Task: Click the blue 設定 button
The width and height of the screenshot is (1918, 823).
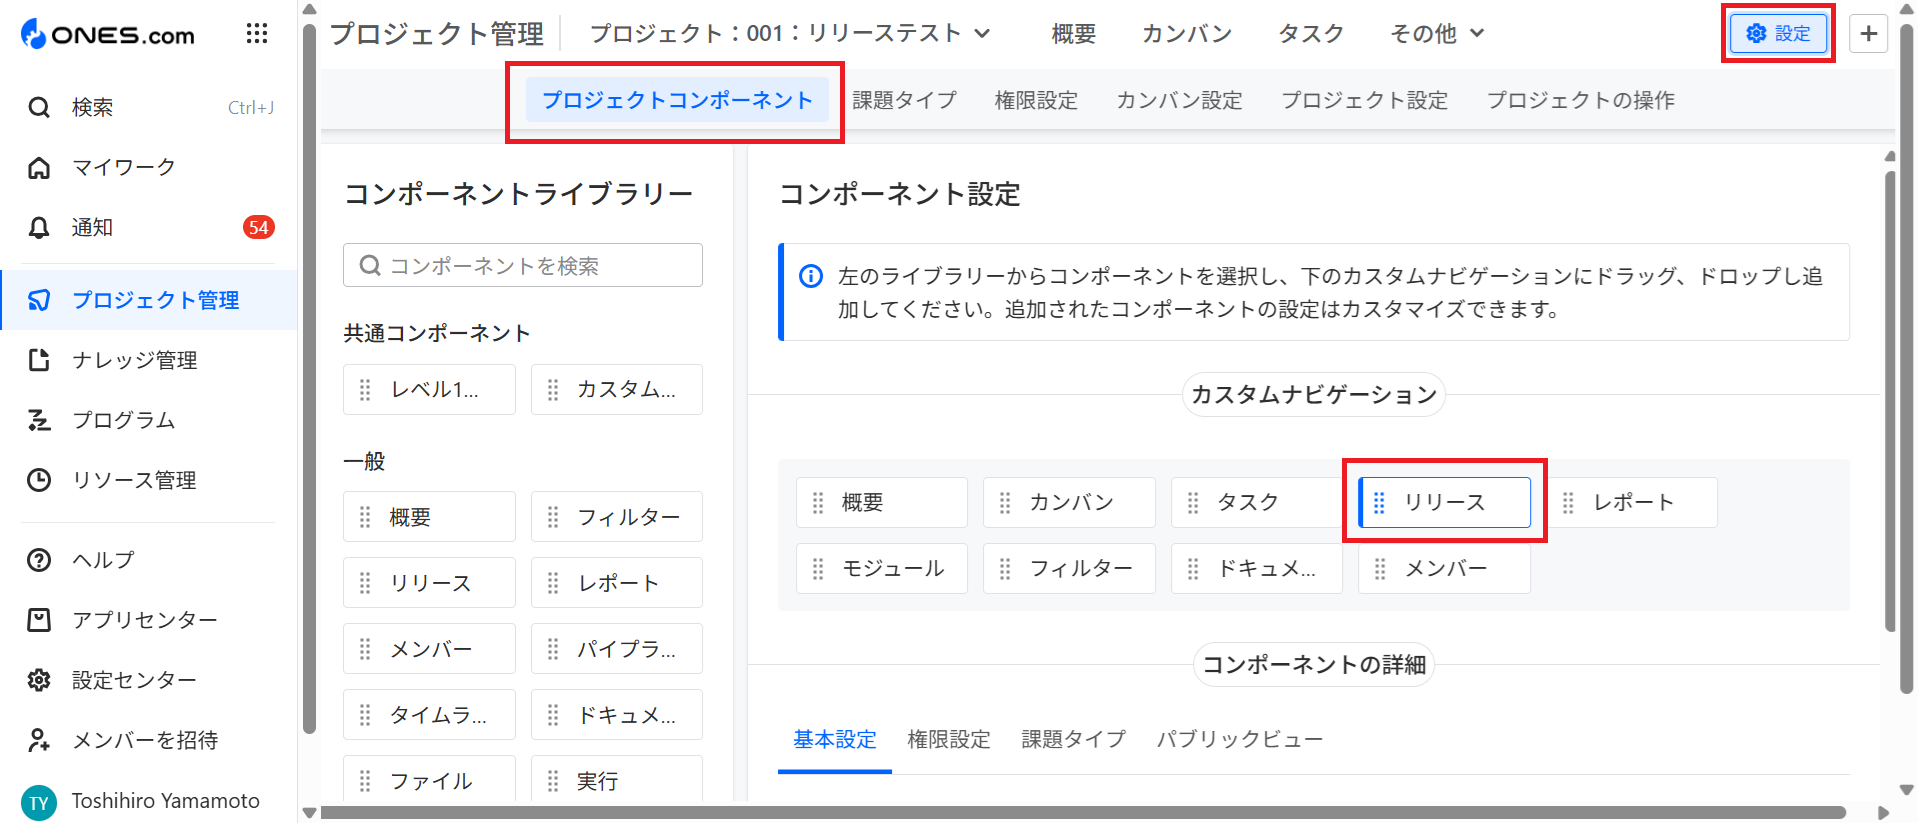Action: point(1778,34)
